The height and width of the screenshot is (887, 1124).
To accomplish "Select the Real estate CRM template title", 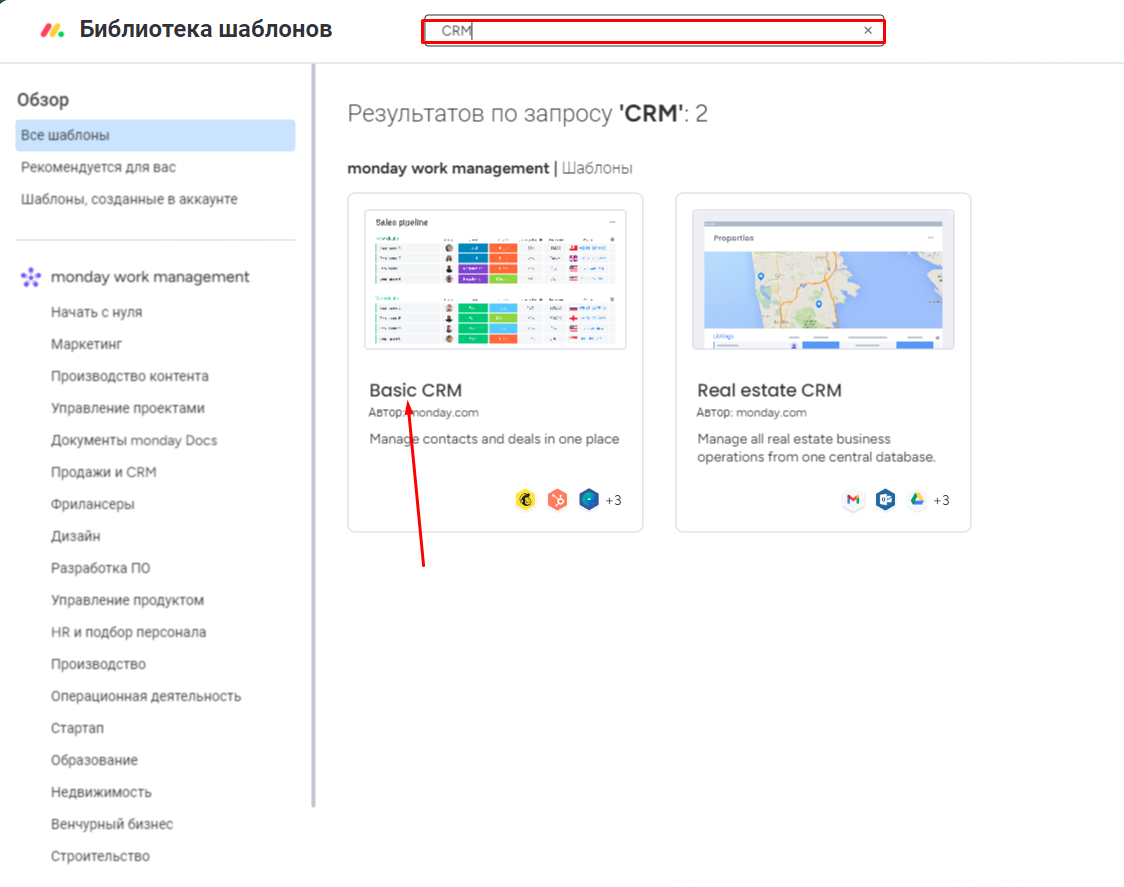I will coord(769,390).
